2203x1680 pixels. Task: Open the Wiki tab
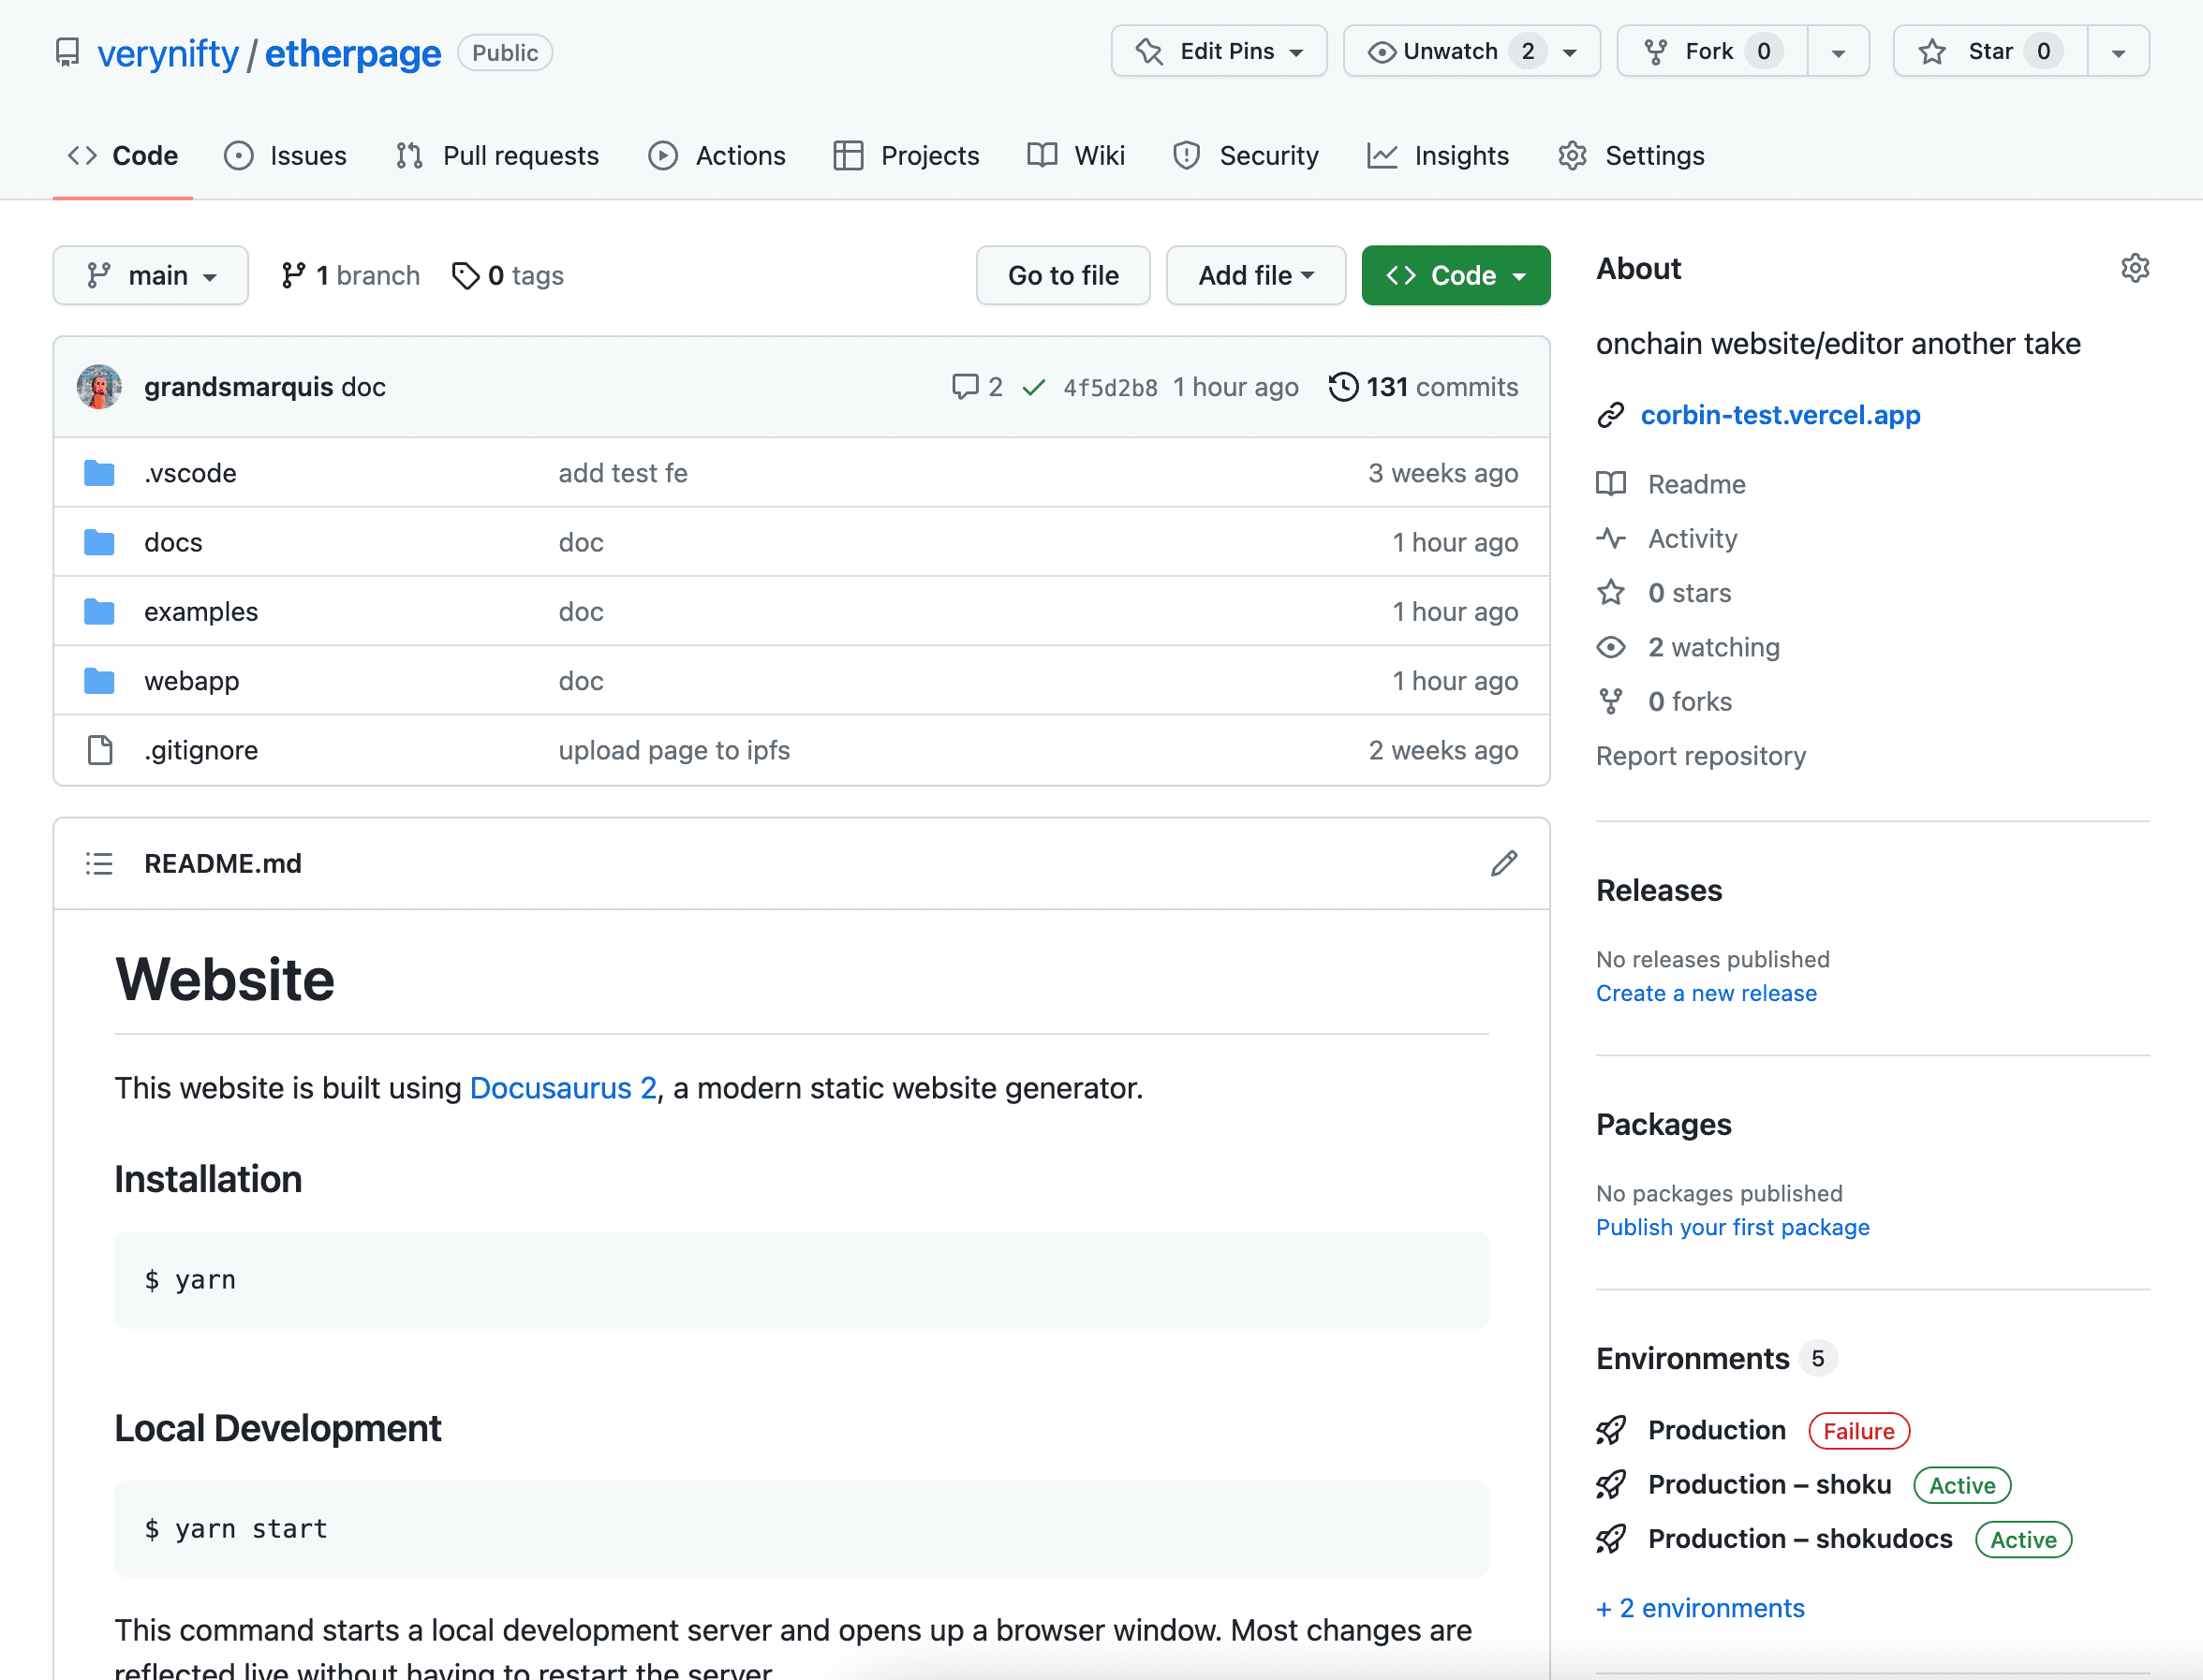(1076, 155)
